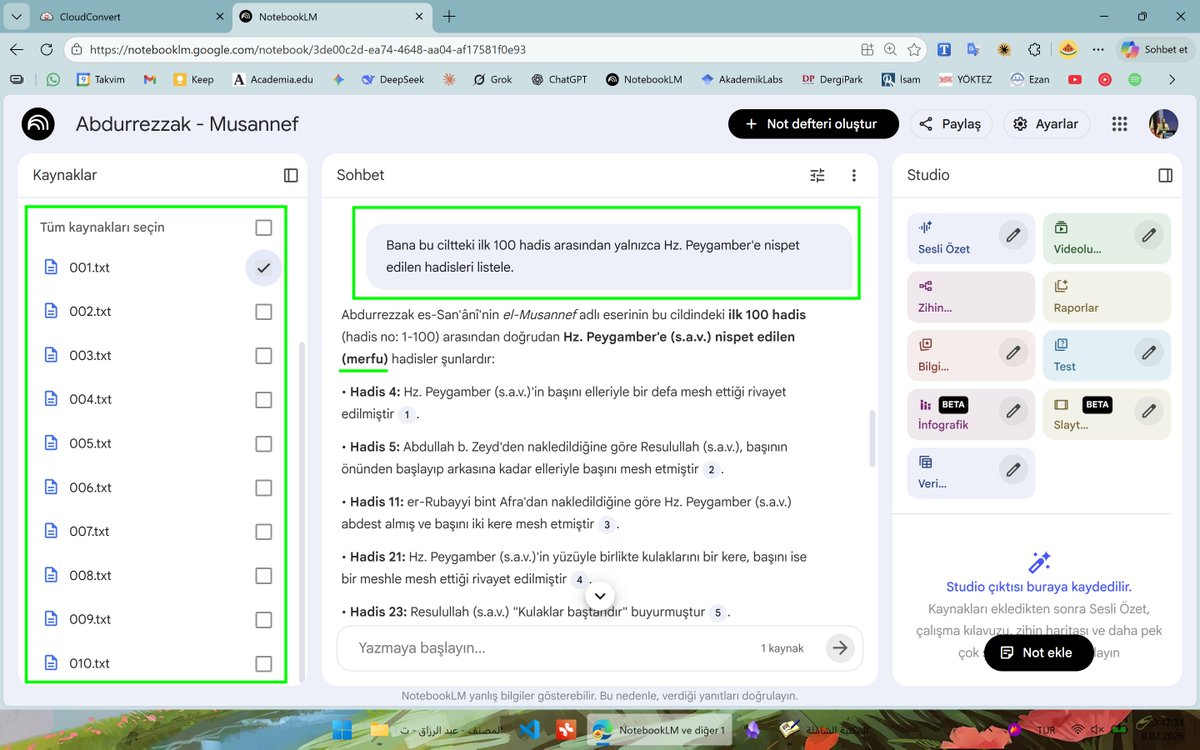Open citation 3 after Hadis 11

point(606,524)
